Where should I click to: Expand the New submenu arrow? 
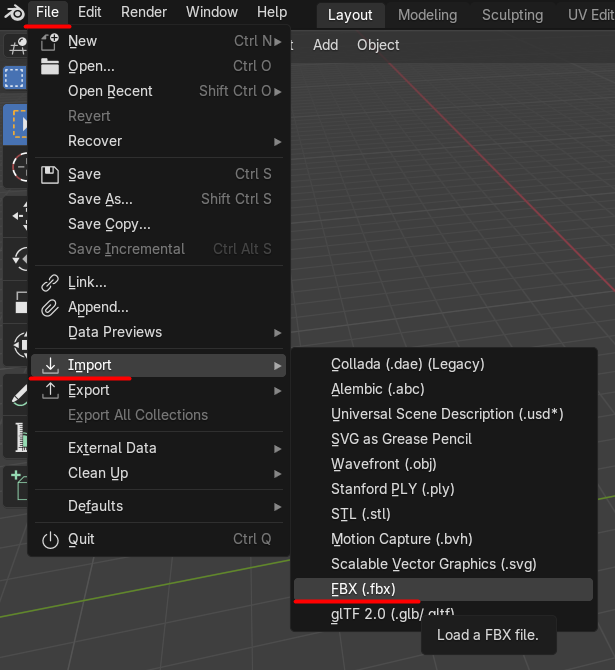click(x=278, y=42)
